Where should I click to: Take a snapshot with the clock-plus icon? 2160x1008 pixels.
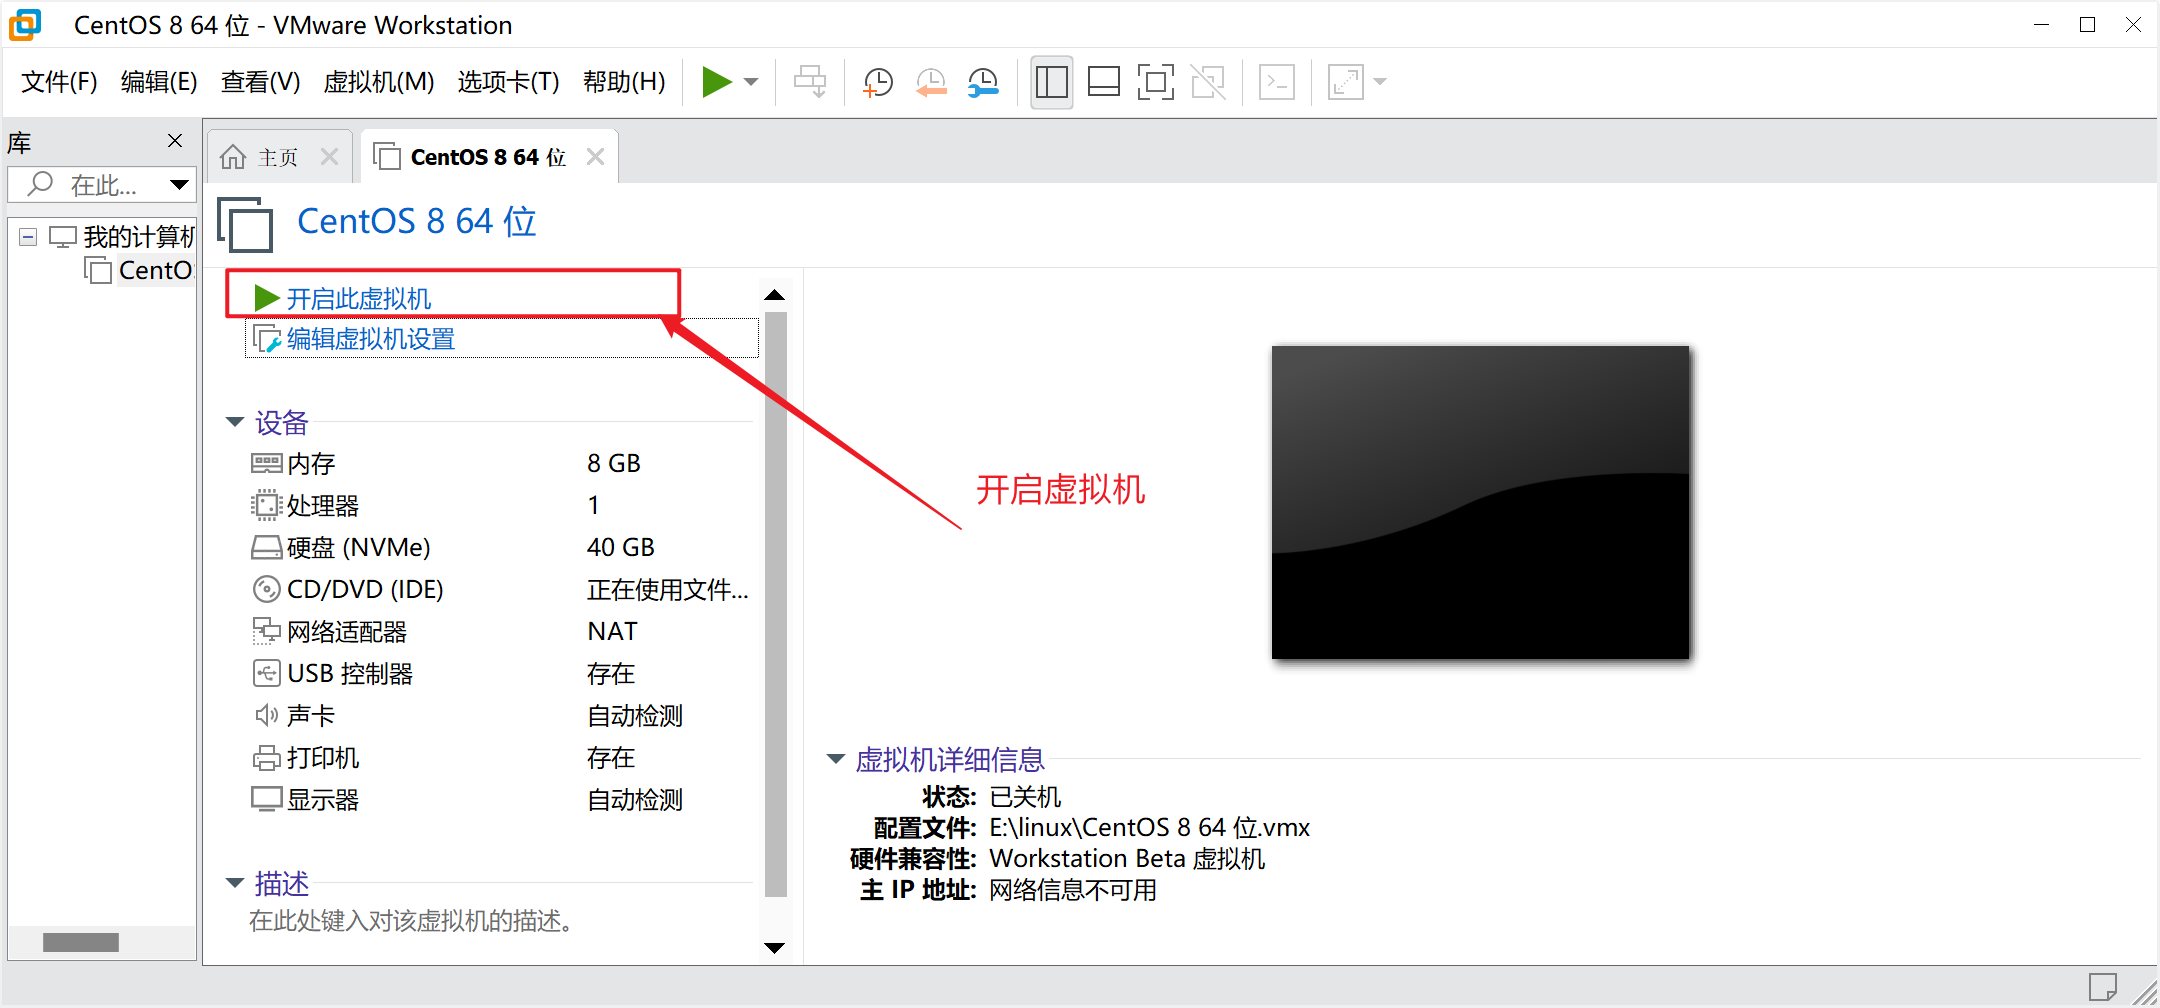coord(877,82)
